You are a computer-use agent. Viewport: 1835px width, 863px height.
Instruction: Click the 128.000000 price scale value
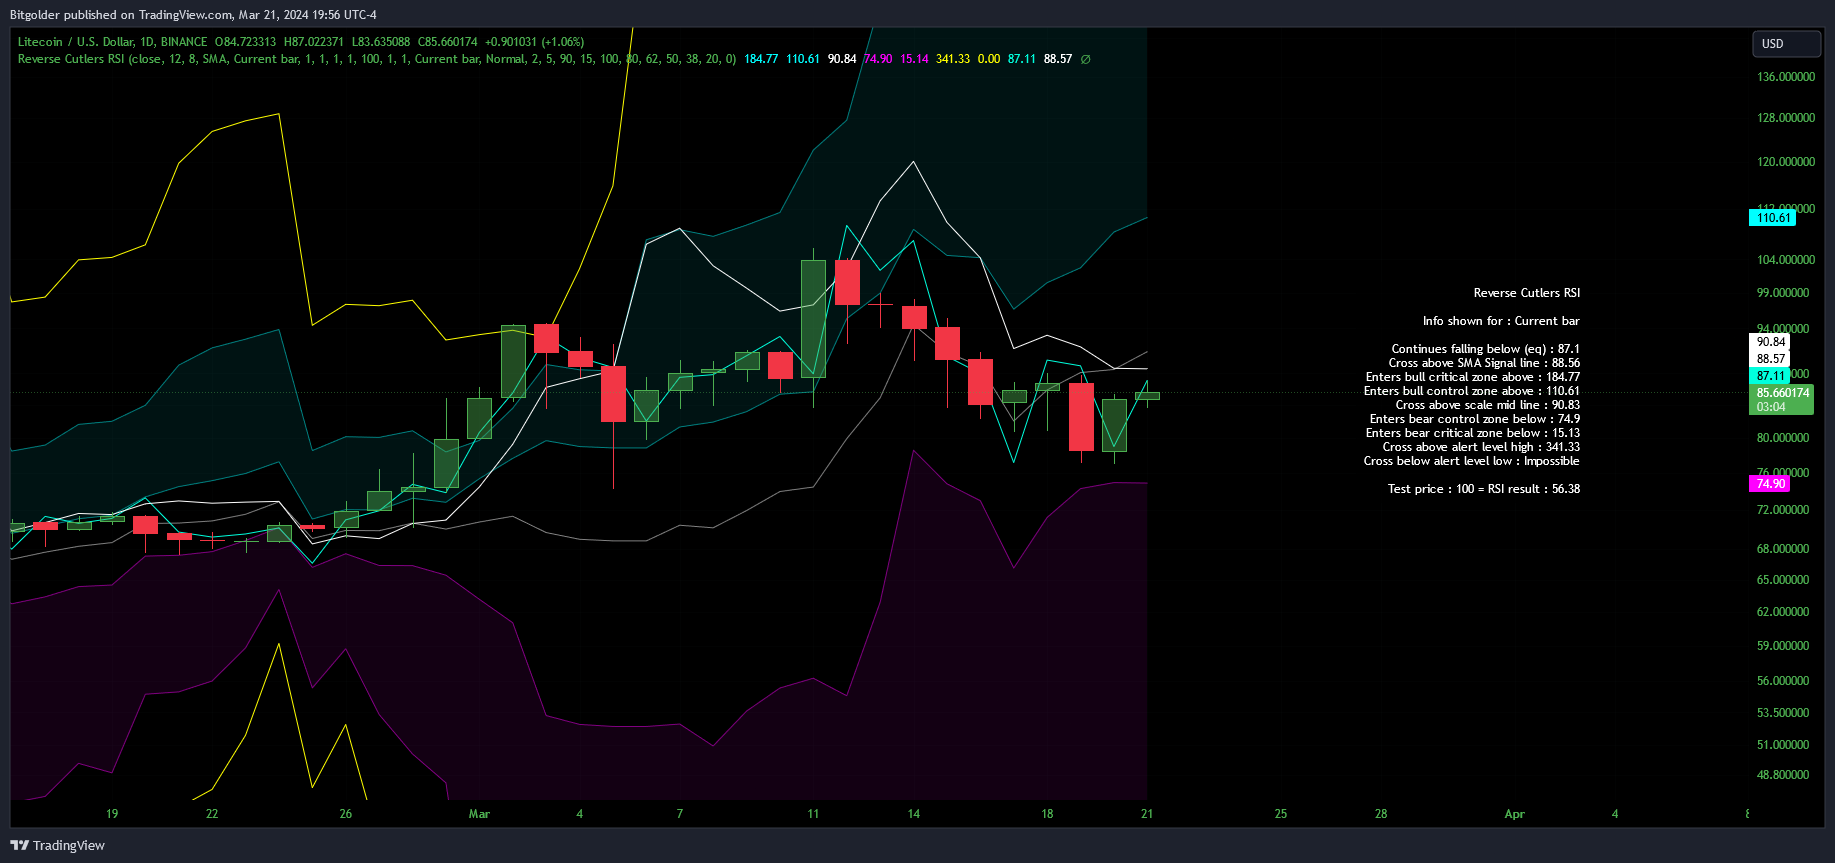tap(1785, 118)
